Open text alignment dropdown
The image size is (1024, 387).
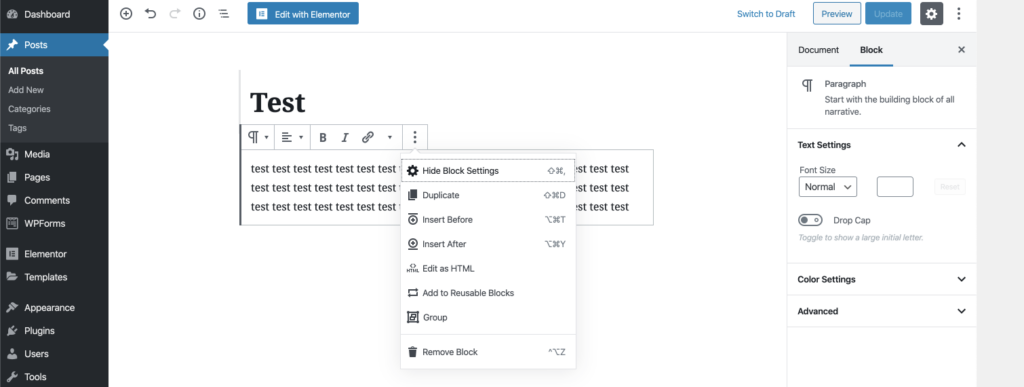(292, 137)
